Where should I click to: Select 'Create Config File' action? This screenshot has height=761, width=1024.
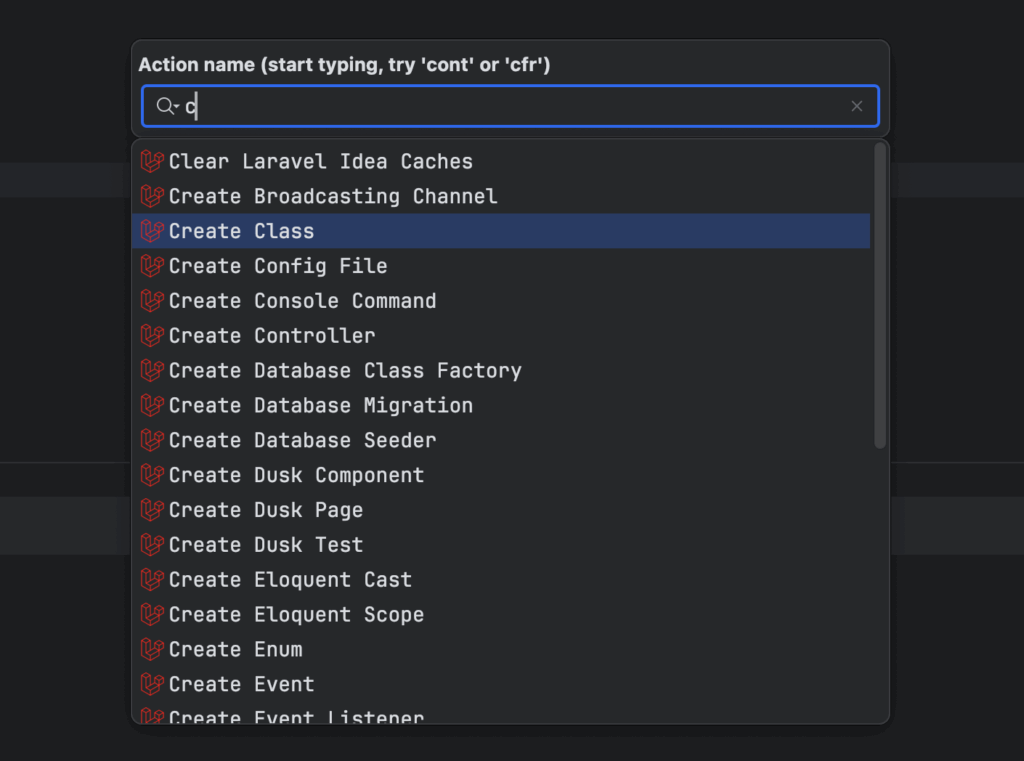(x=501, y=266)
